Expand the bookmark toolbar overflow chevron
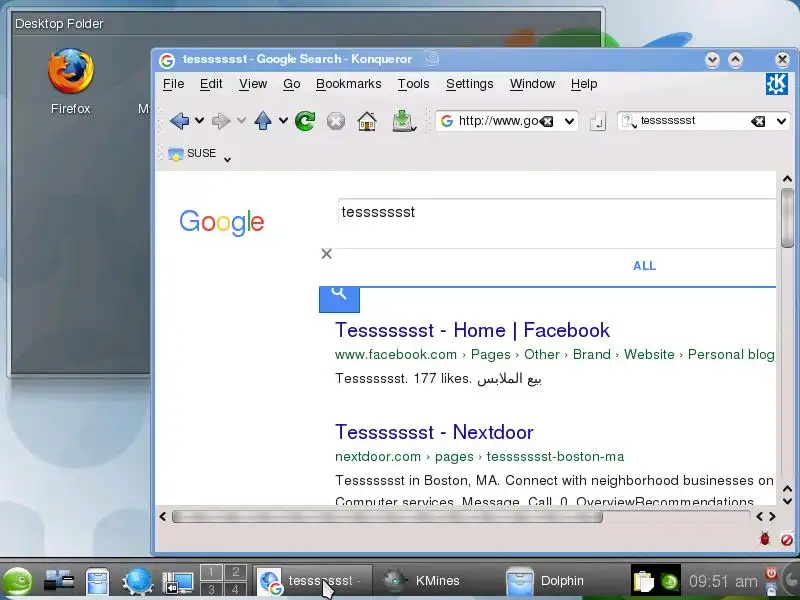 [x=228, y=160]
